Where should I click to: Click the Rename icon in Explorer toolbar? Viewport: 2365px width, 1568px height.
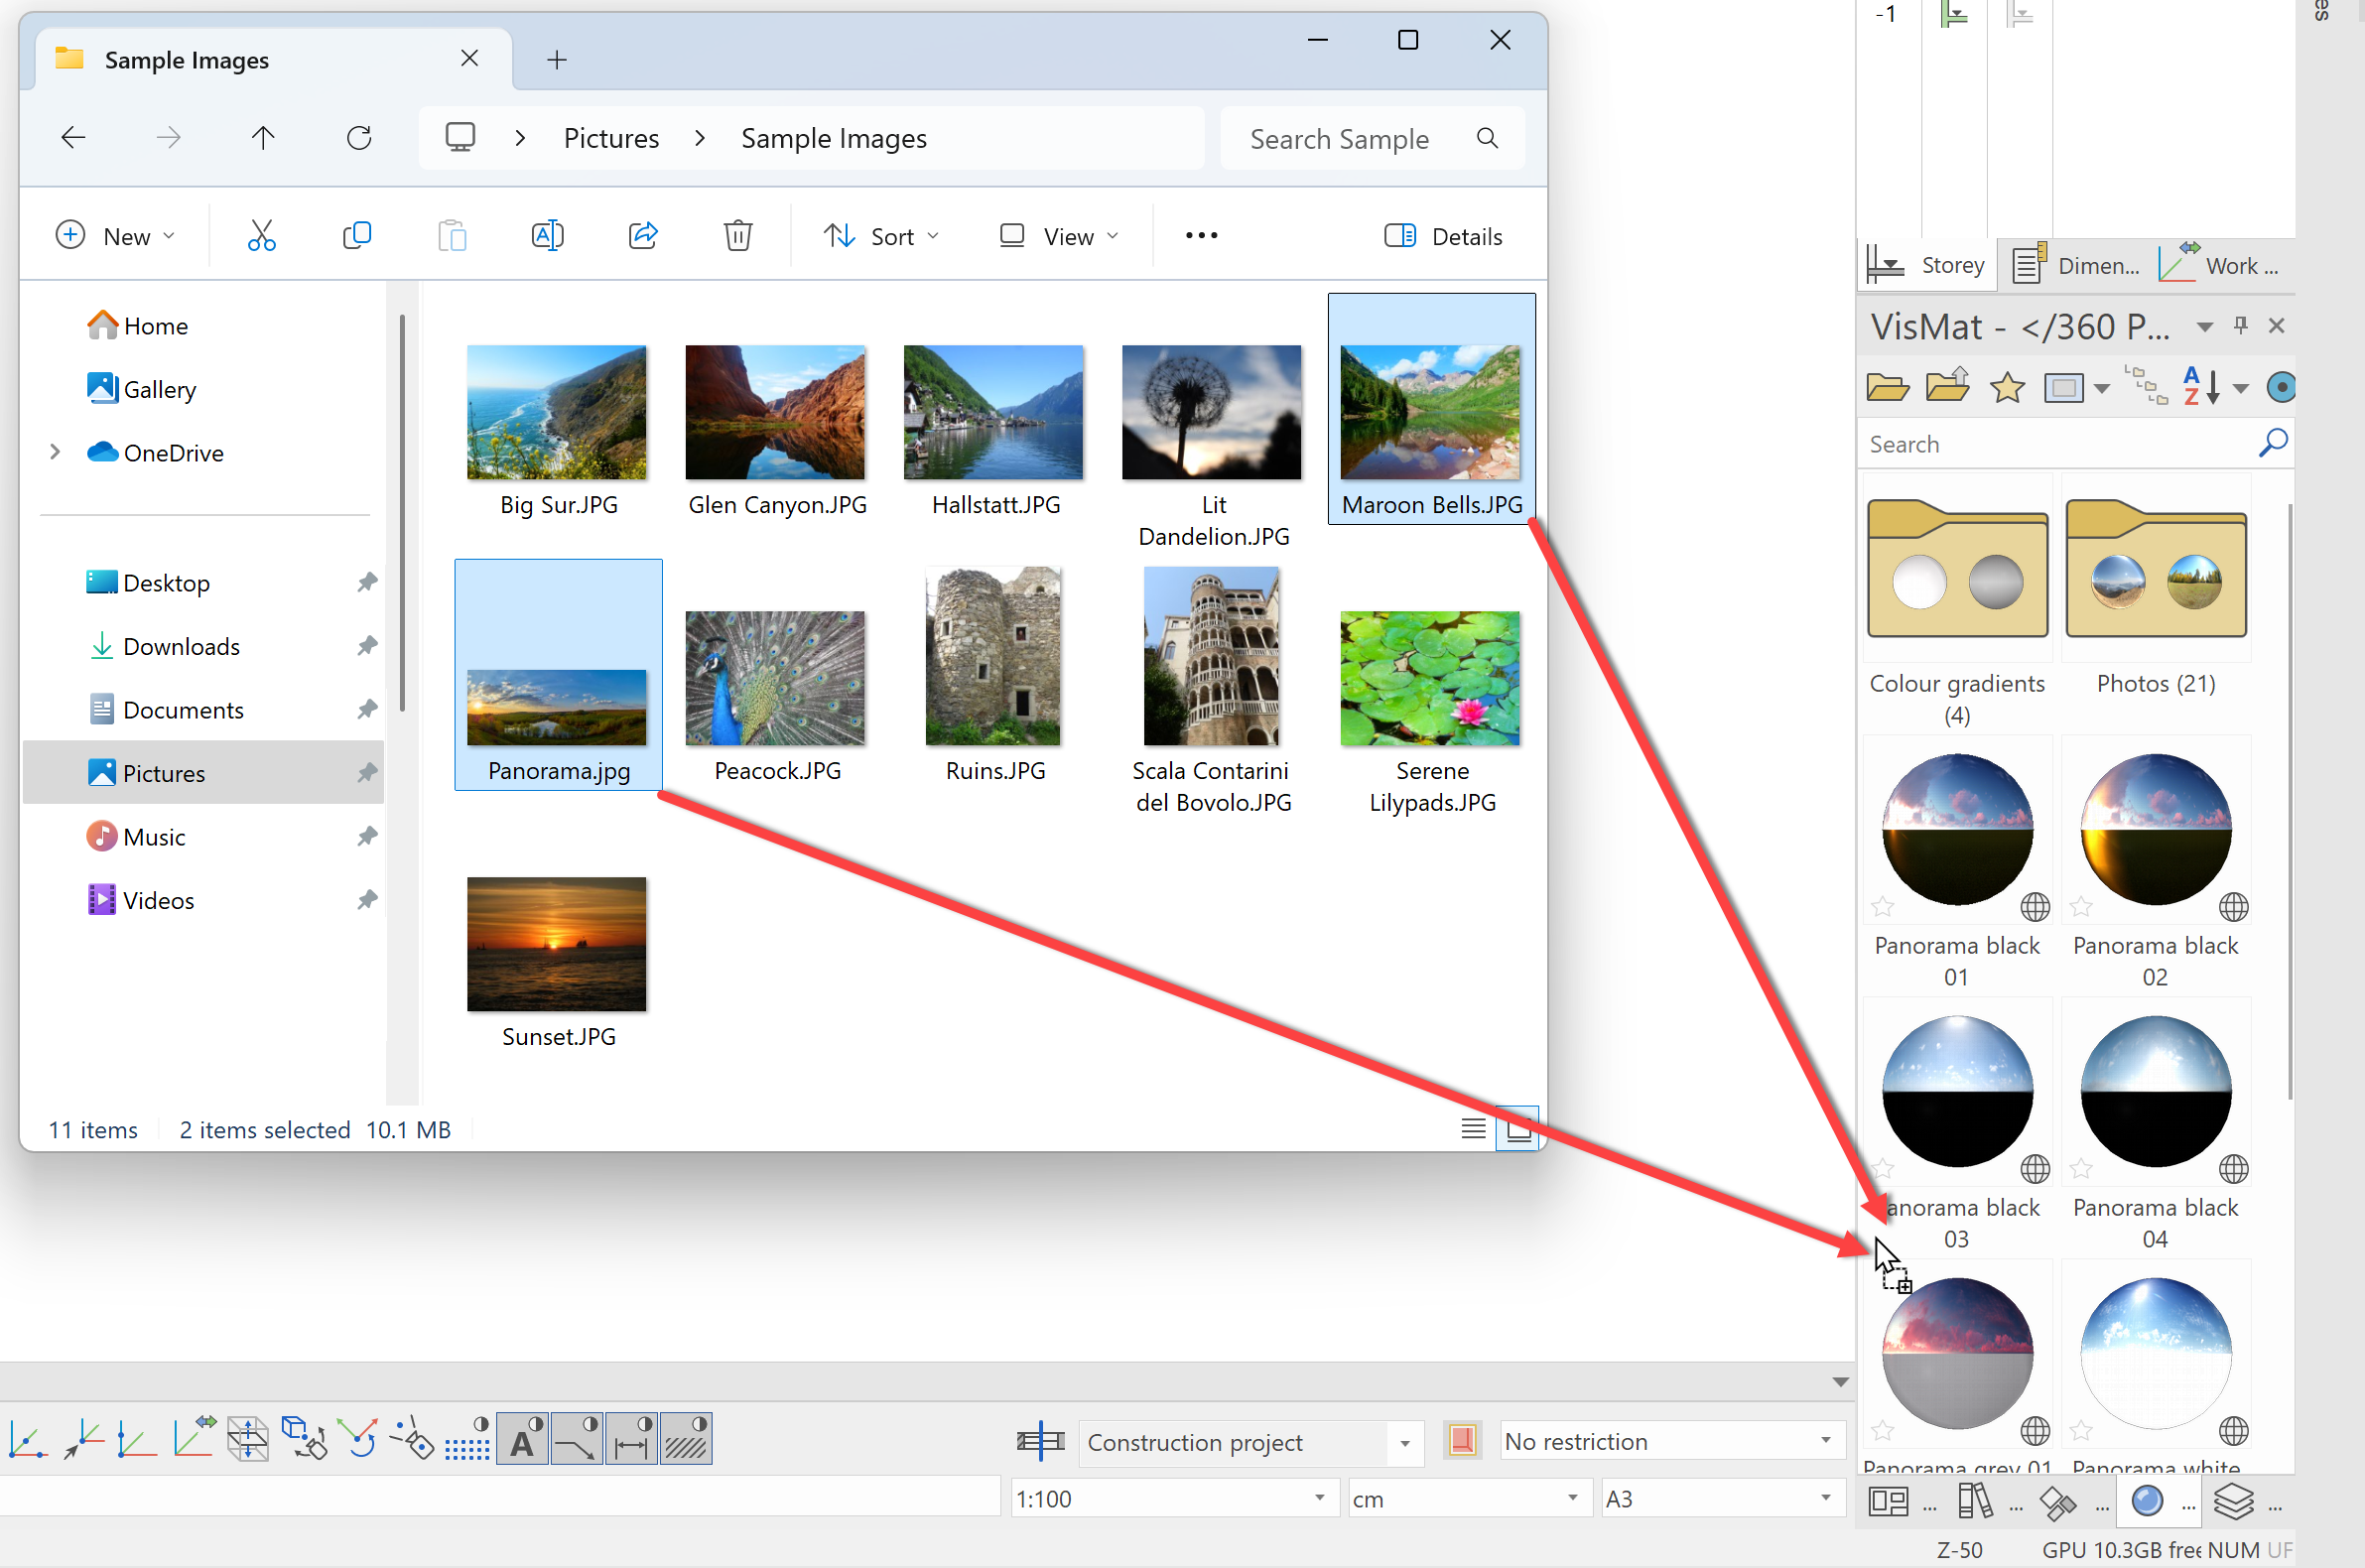pyautogui.click(x=547, y=236)
